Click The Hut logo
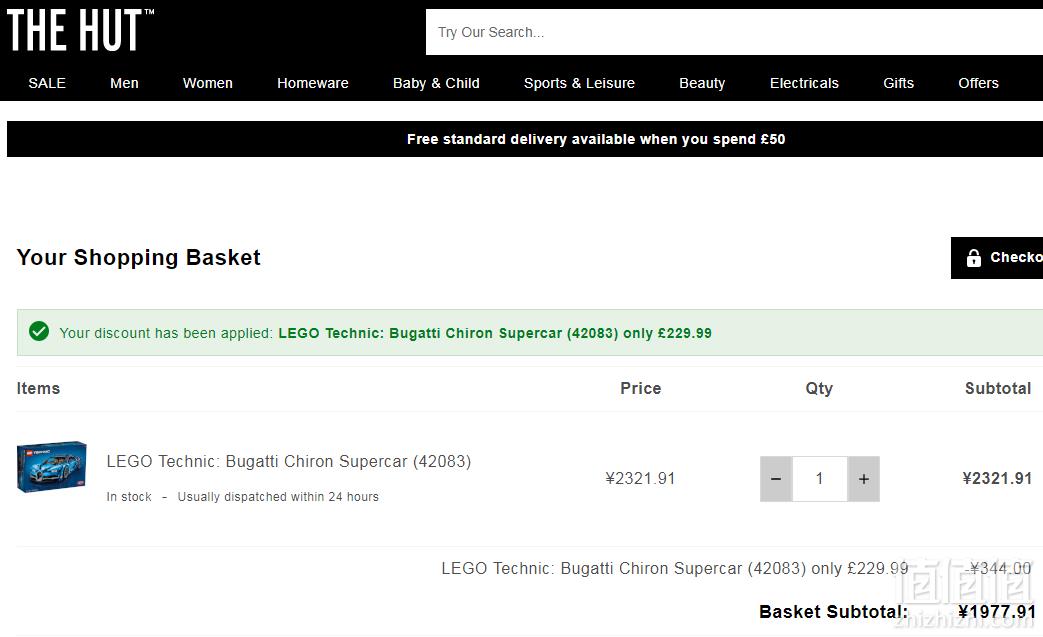The width and height of the screenshot is (1043, 637). click(80, 31)
